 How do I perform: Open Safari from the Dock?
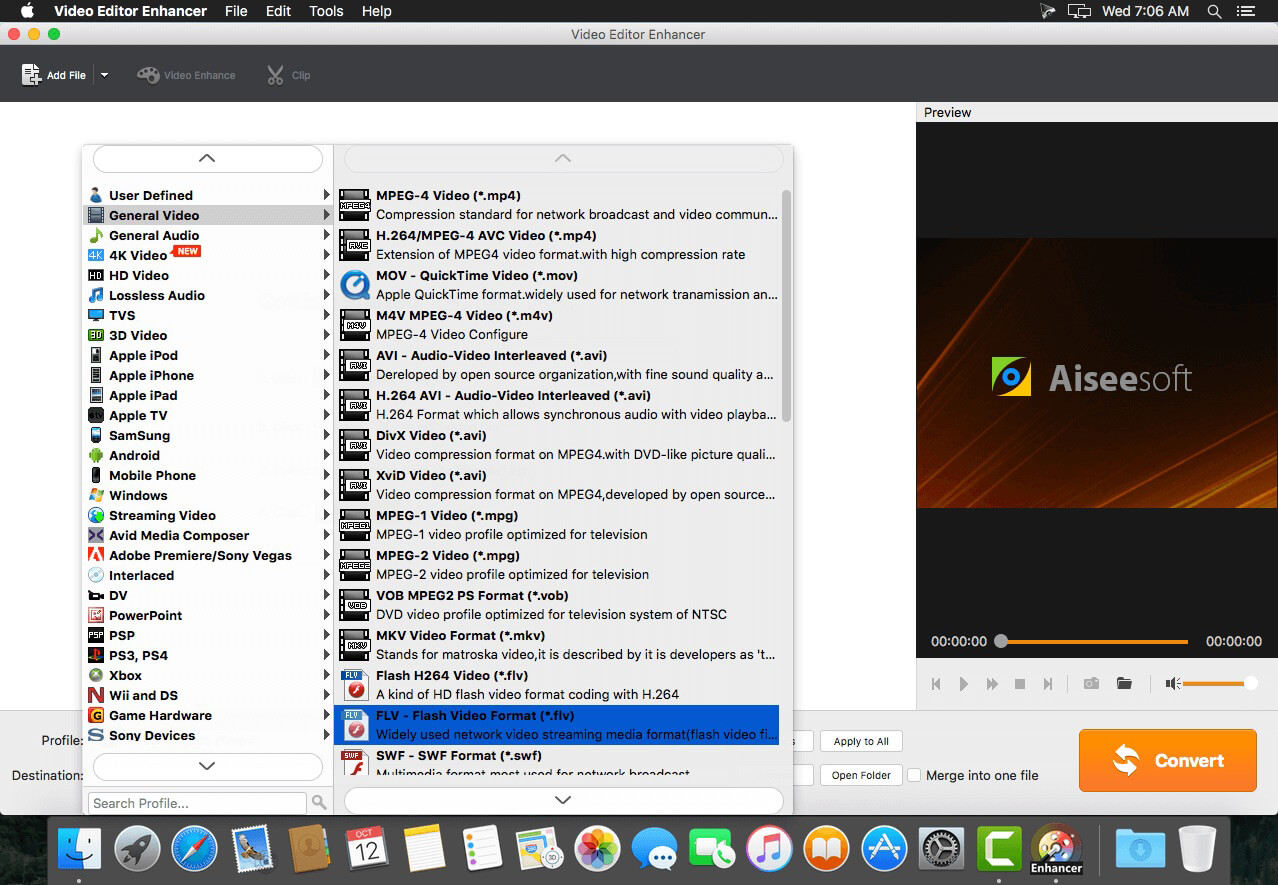(x=194, y=849)
